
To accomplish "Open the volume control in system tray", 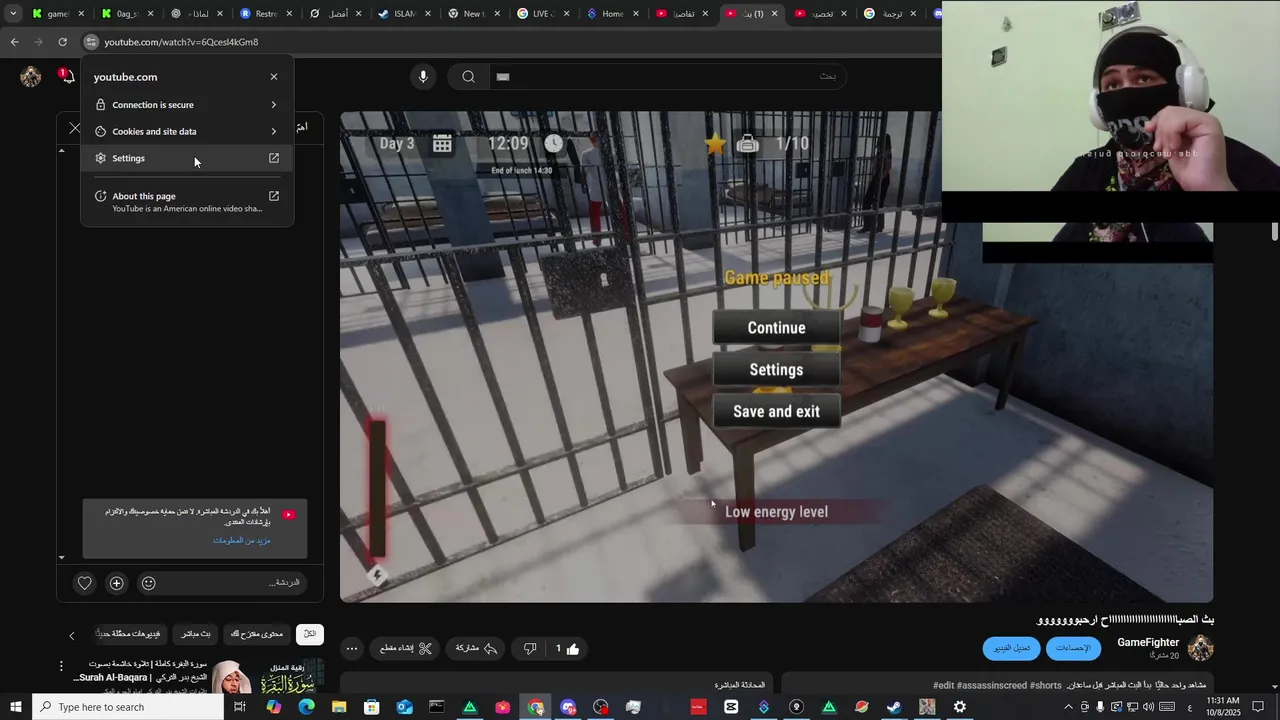I will (1148, 707).
